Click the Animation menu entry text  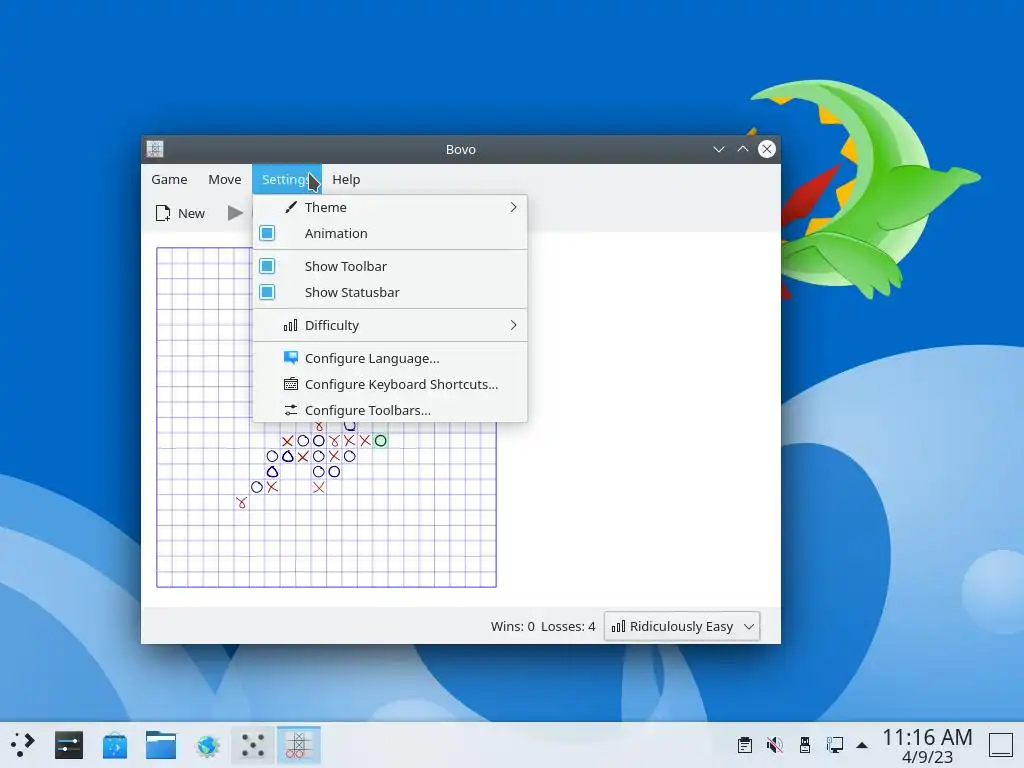click(336, 233)
